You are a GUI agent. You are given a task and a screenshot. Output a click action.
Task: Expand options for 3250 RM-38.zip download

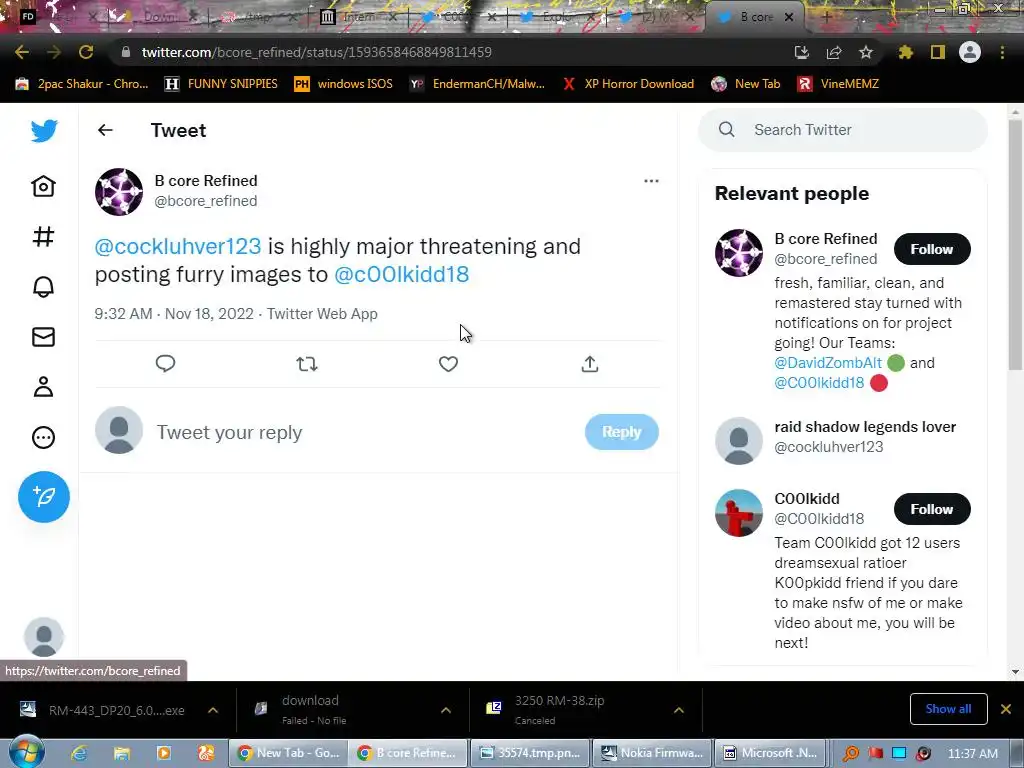[x=679, y=710]
